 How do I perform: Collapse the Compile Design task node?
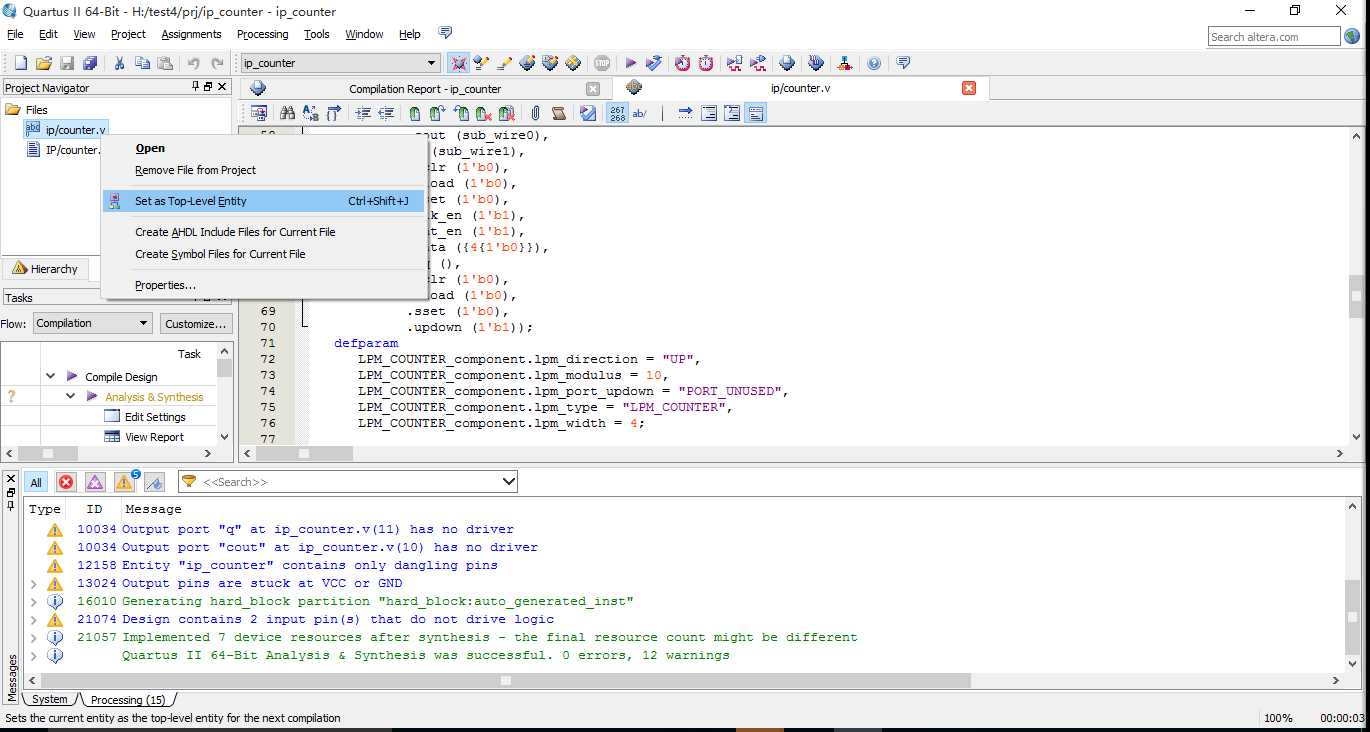click(x=51, y=377)
